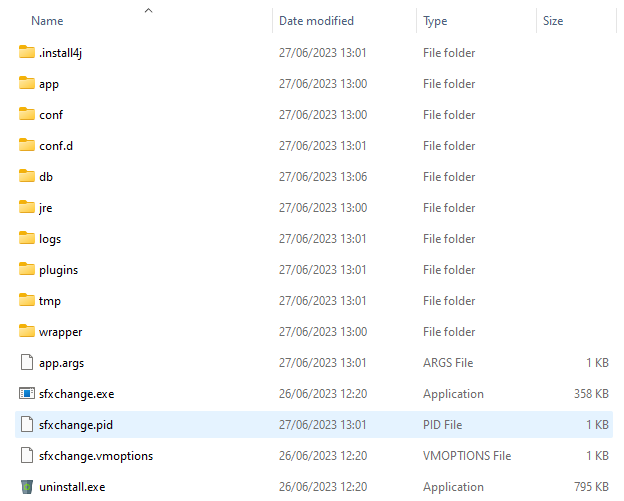The height and width of the screenshot is (501, 624).
Task: Click the wrapper folder name
Action: point(60,332)
